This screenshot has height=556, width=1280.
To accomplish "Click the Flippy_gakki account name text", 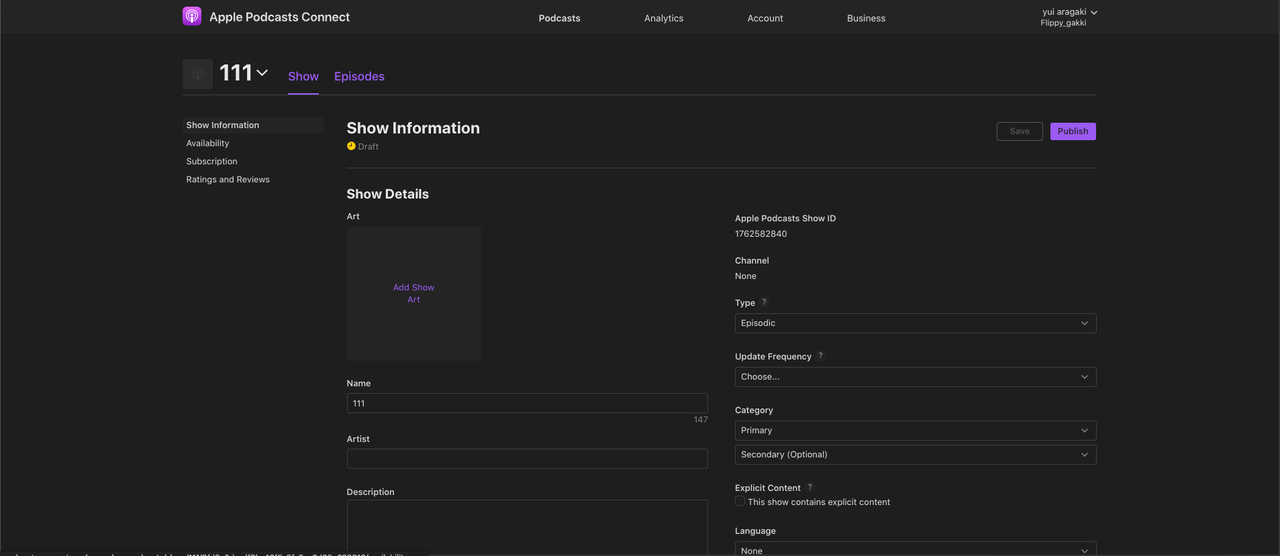I will (x=1063, y=23).
